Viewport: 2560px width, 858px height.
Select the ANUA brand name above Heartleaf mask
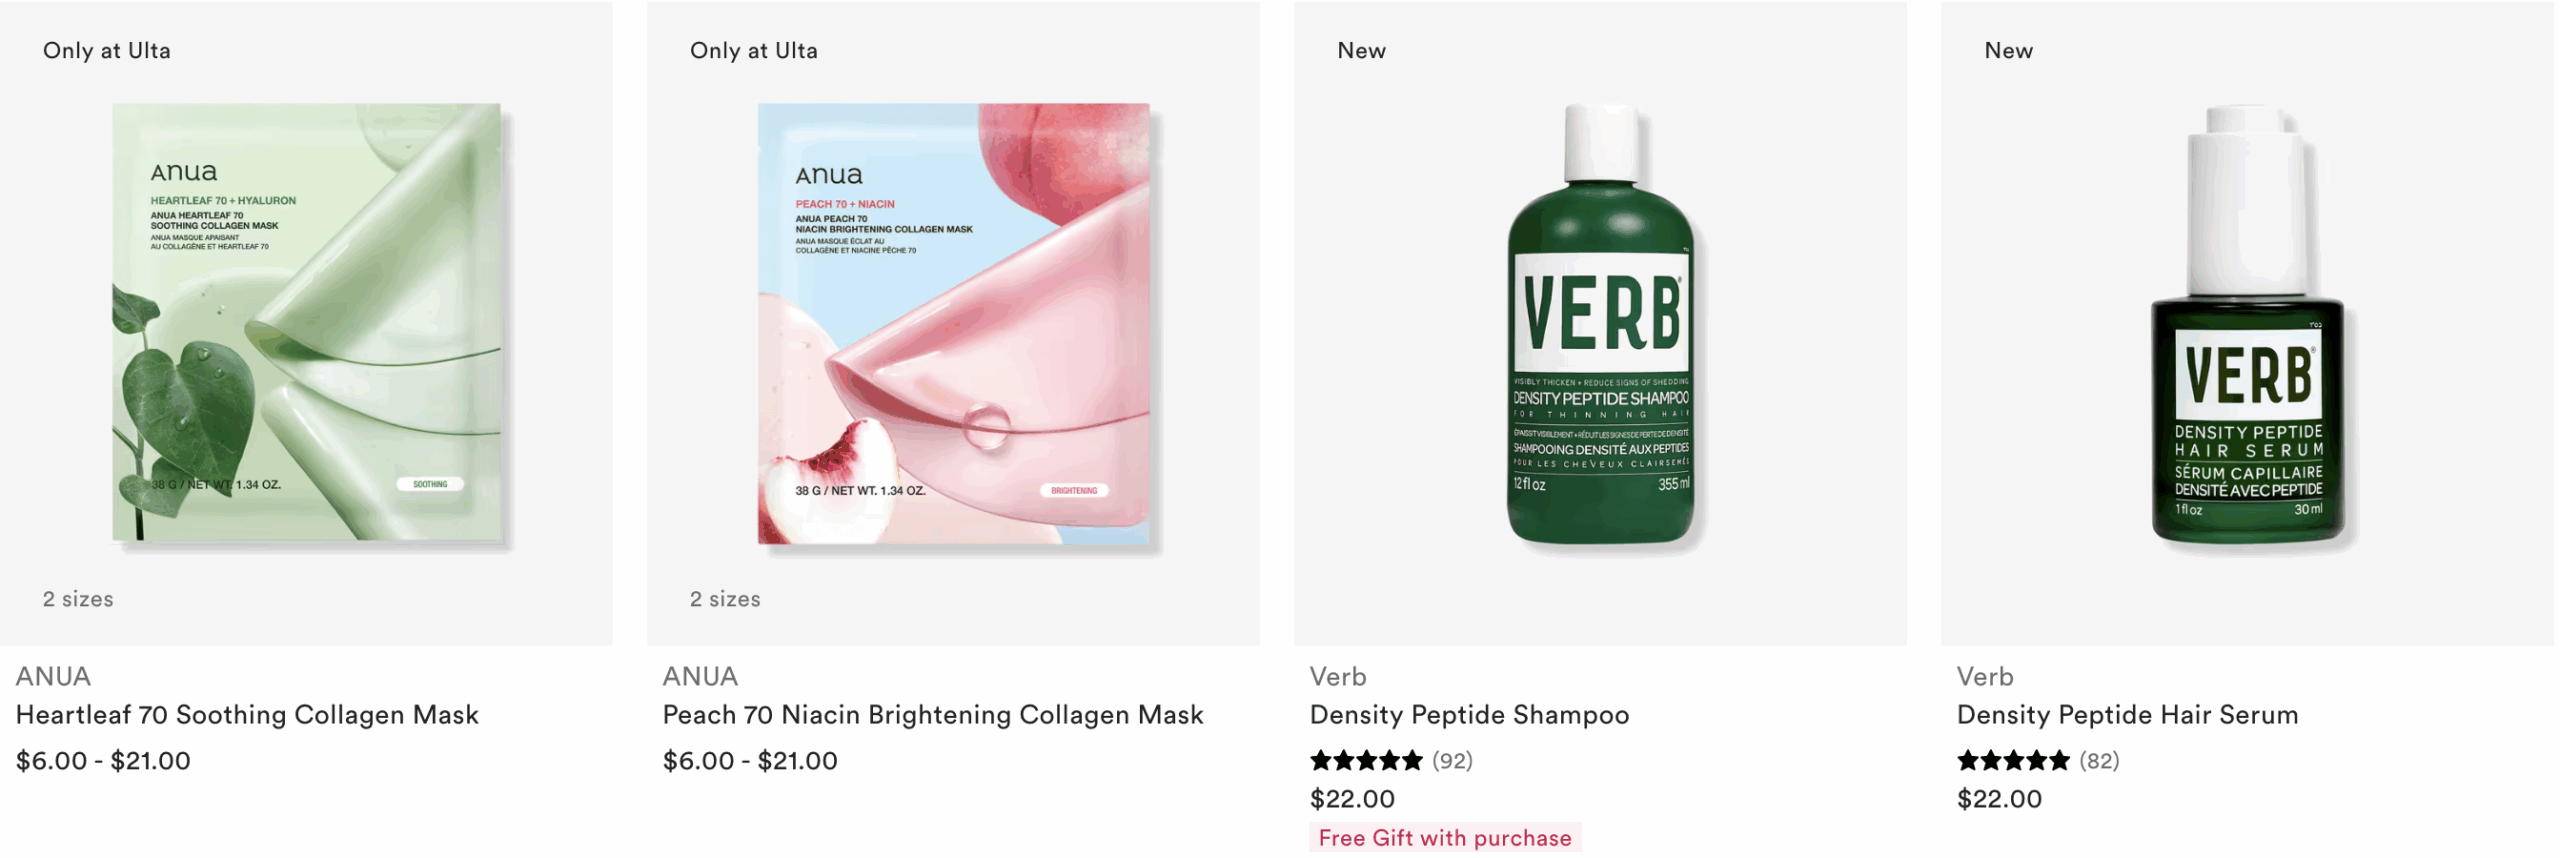tap(53, 677)
